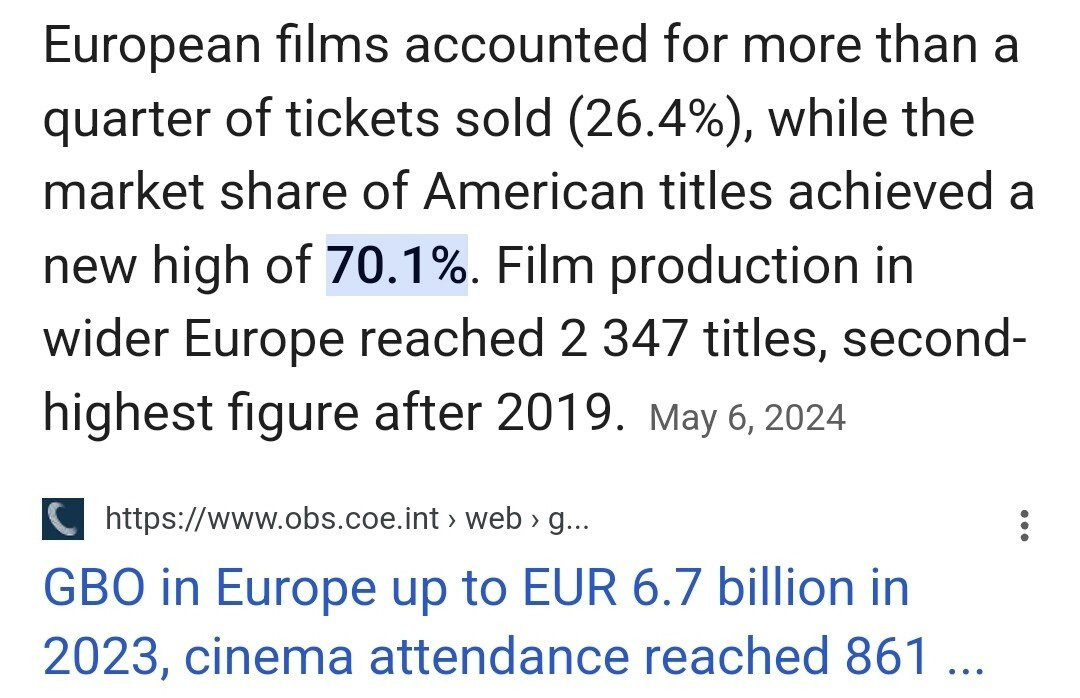The width and height of the screenshot is (1080, 698).
Task: Click the https://www.obs.coe.int URL
Action: 271,519
